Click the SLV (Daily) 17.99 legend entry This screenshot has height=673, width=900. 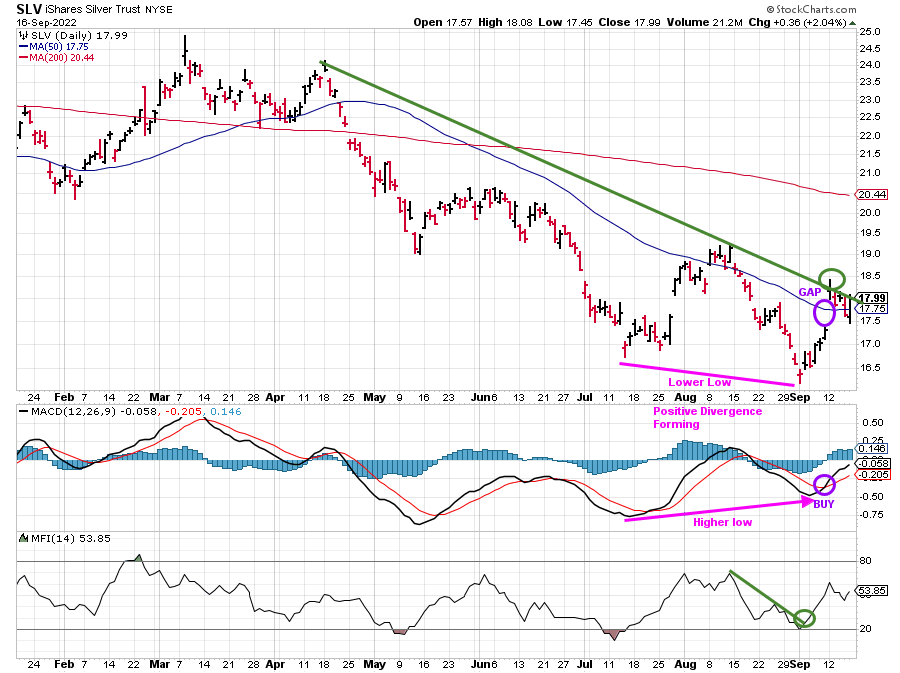point(79,35)
